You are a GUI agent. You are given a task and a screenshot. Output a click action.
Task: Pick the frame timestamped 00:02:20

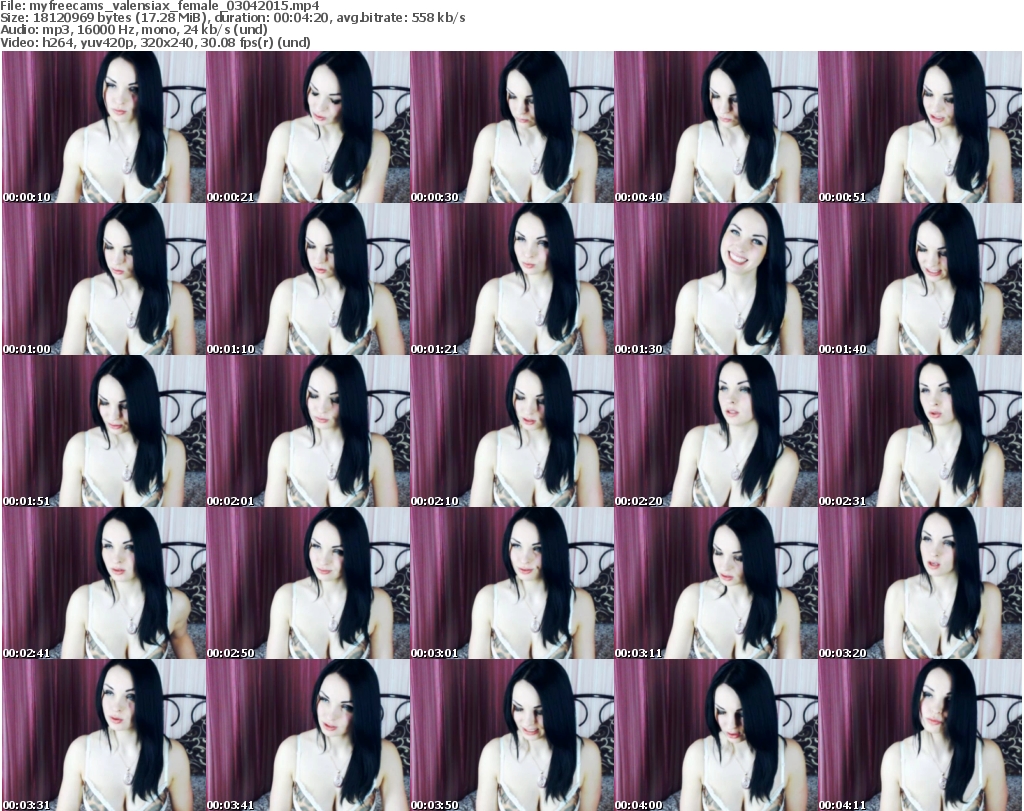click(x=716, y=431)
